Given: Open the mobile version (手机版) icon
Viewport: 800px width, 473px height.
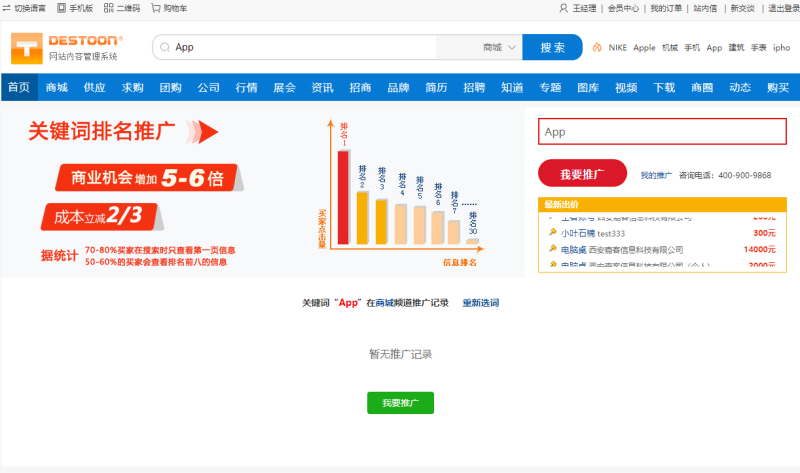Looking at the screenshot, I should (61, 8).
